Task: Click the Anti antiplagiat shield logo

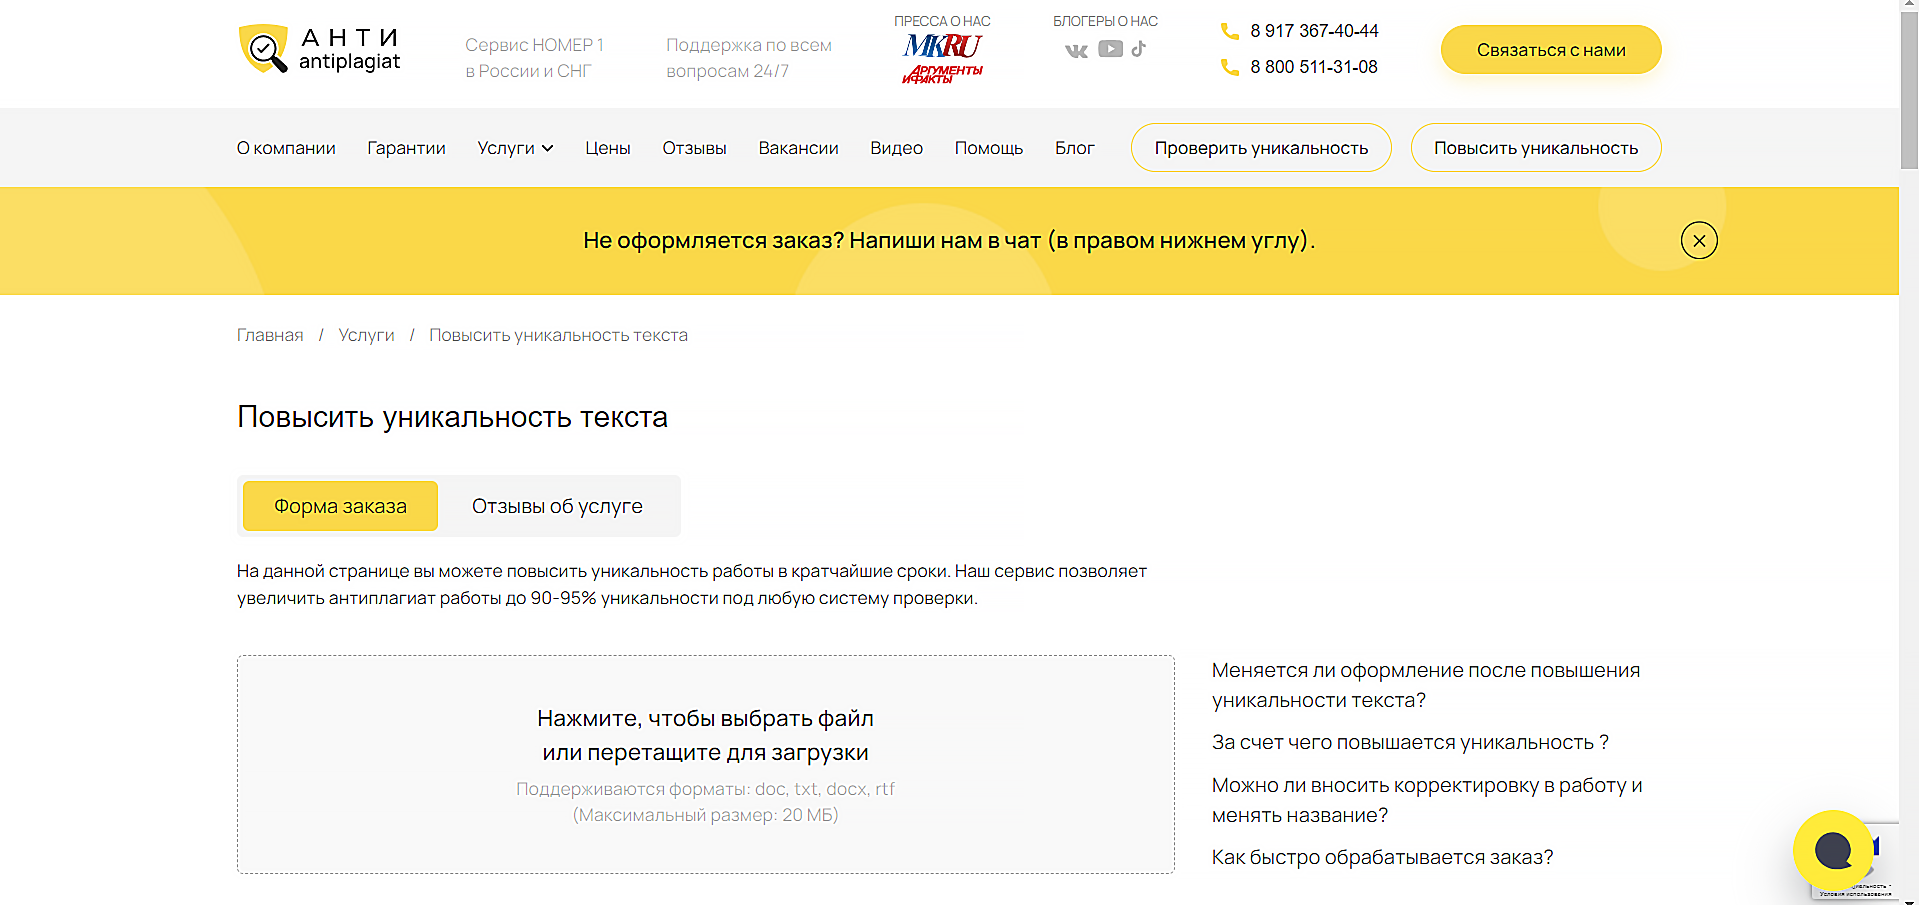Action: 319,49
